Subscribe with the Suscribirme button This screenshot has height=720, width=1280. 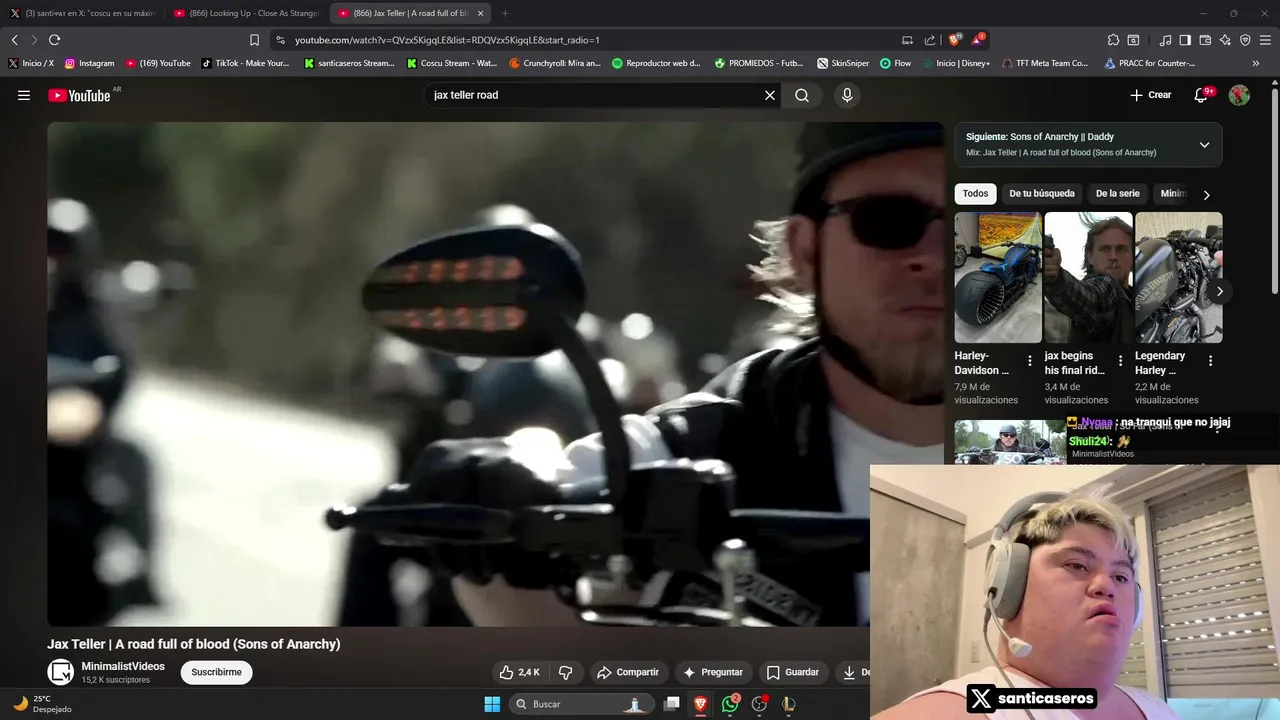click(x=217, y=672)
